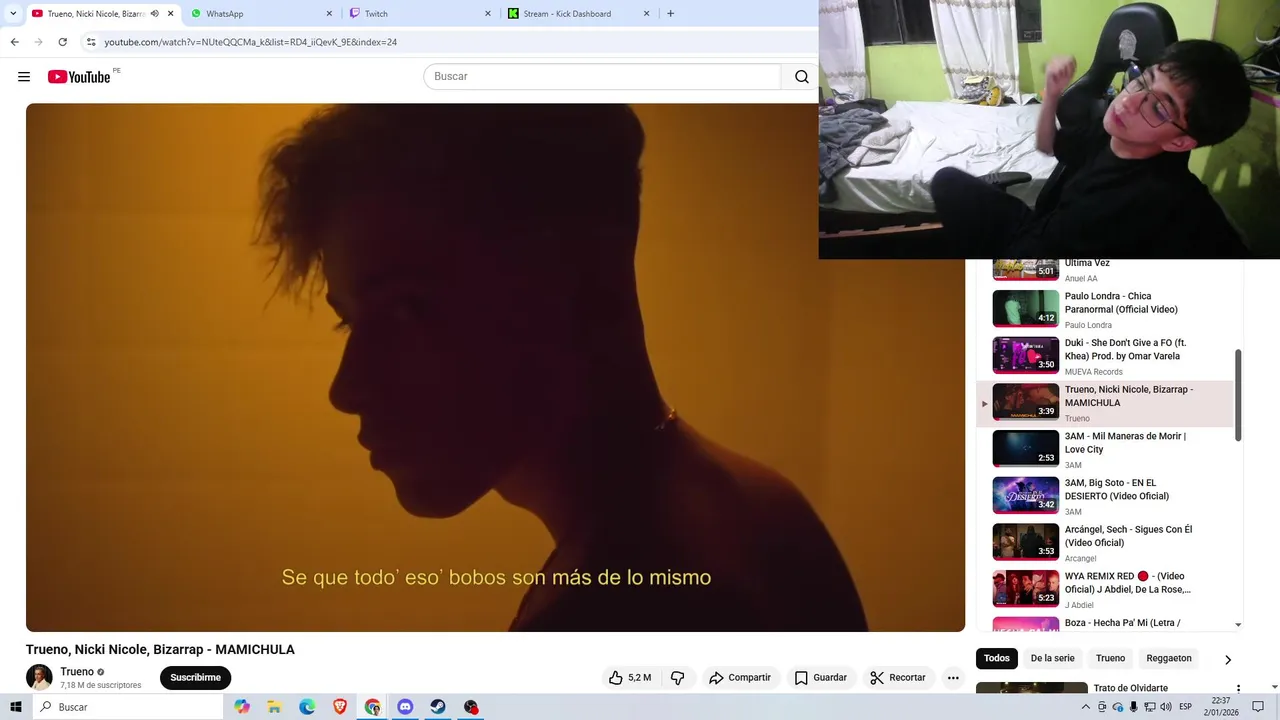Focus the YouTube Buscar search field
The width and height of the screenshot is (1280, 720).
(602, 77)
